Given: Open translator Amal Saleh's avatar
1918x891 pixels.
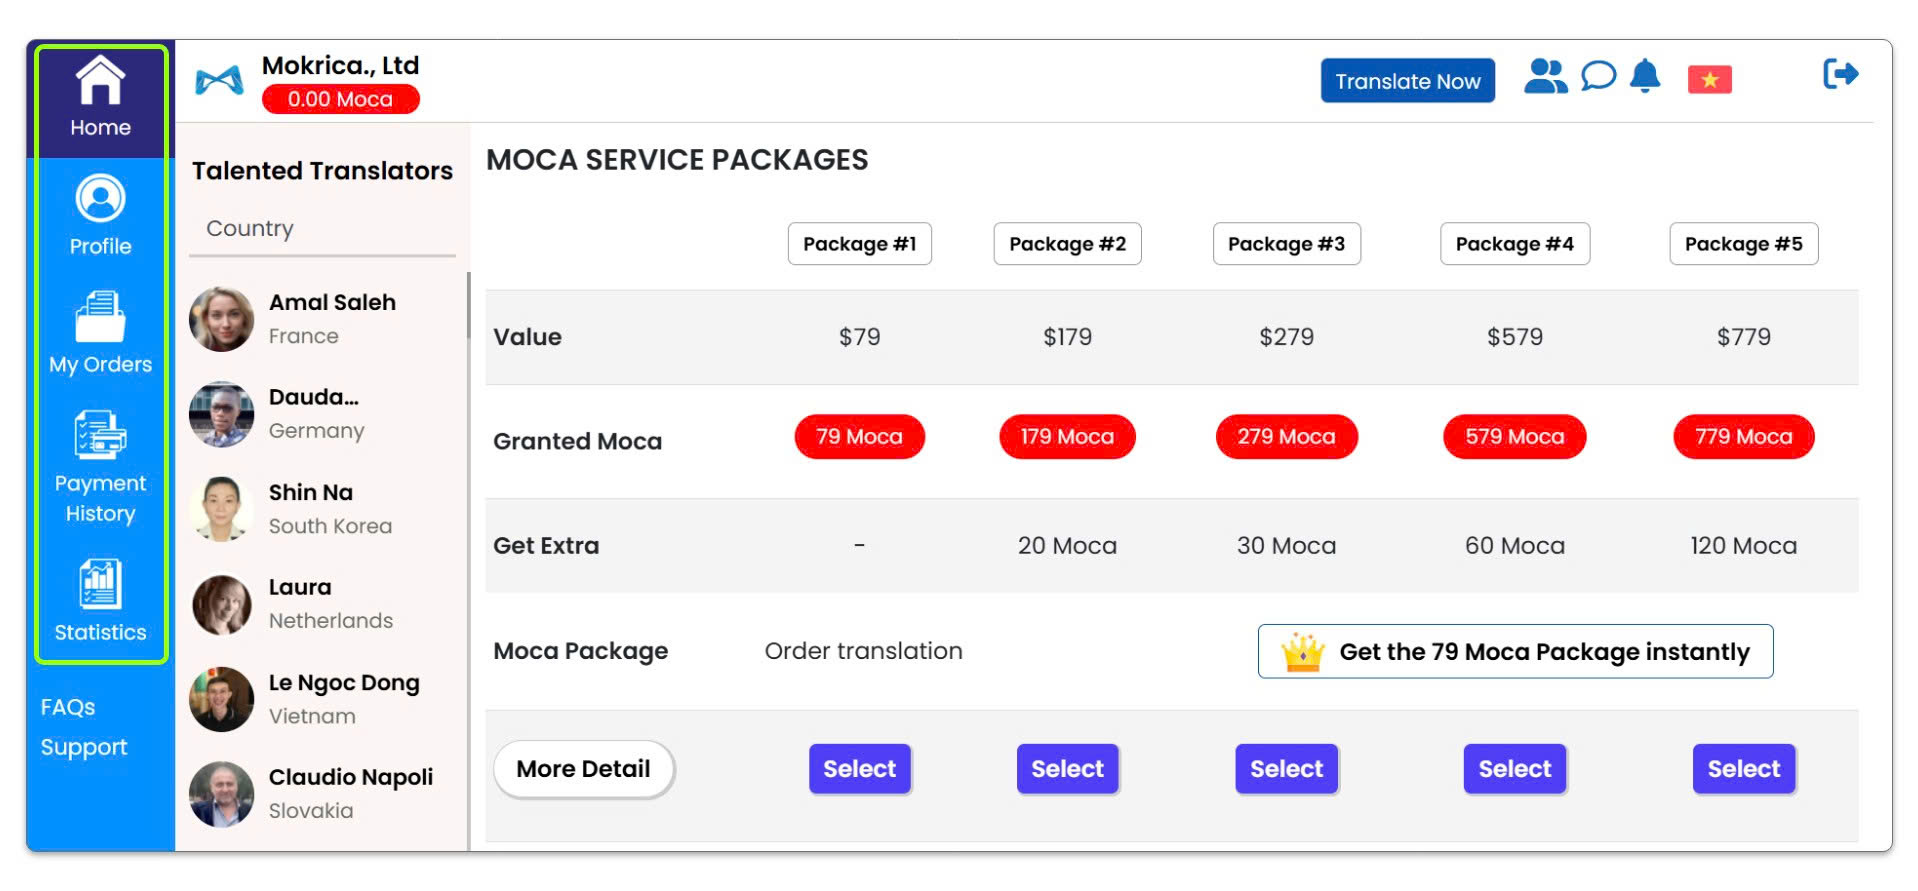Looking at the screenshot, I should 222,319.
